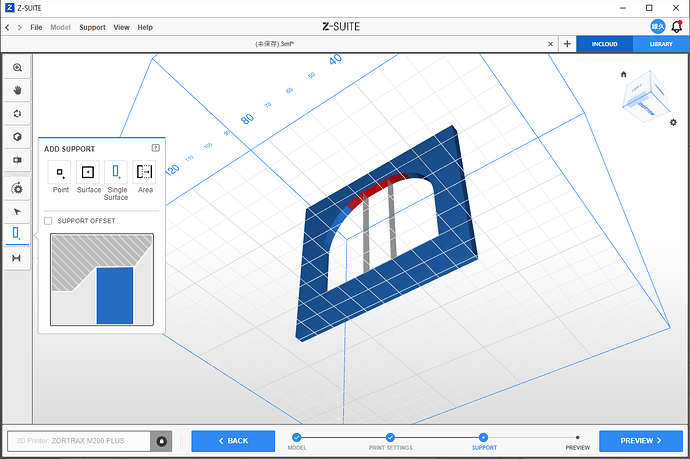
Task: Click the home view icon
Action: click(x=623, y=74)
